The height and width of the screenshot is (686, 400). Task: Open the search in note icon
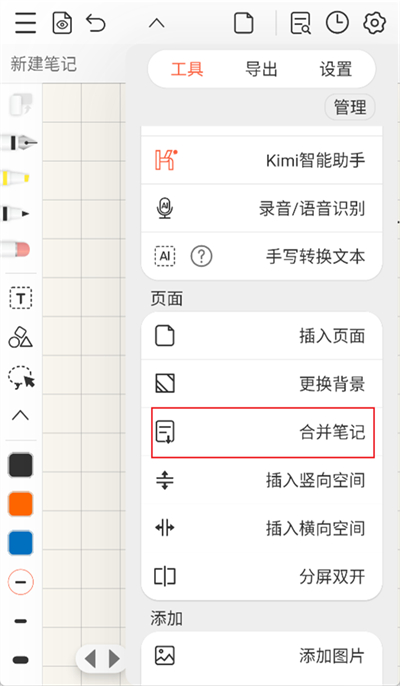coord(301,23)
